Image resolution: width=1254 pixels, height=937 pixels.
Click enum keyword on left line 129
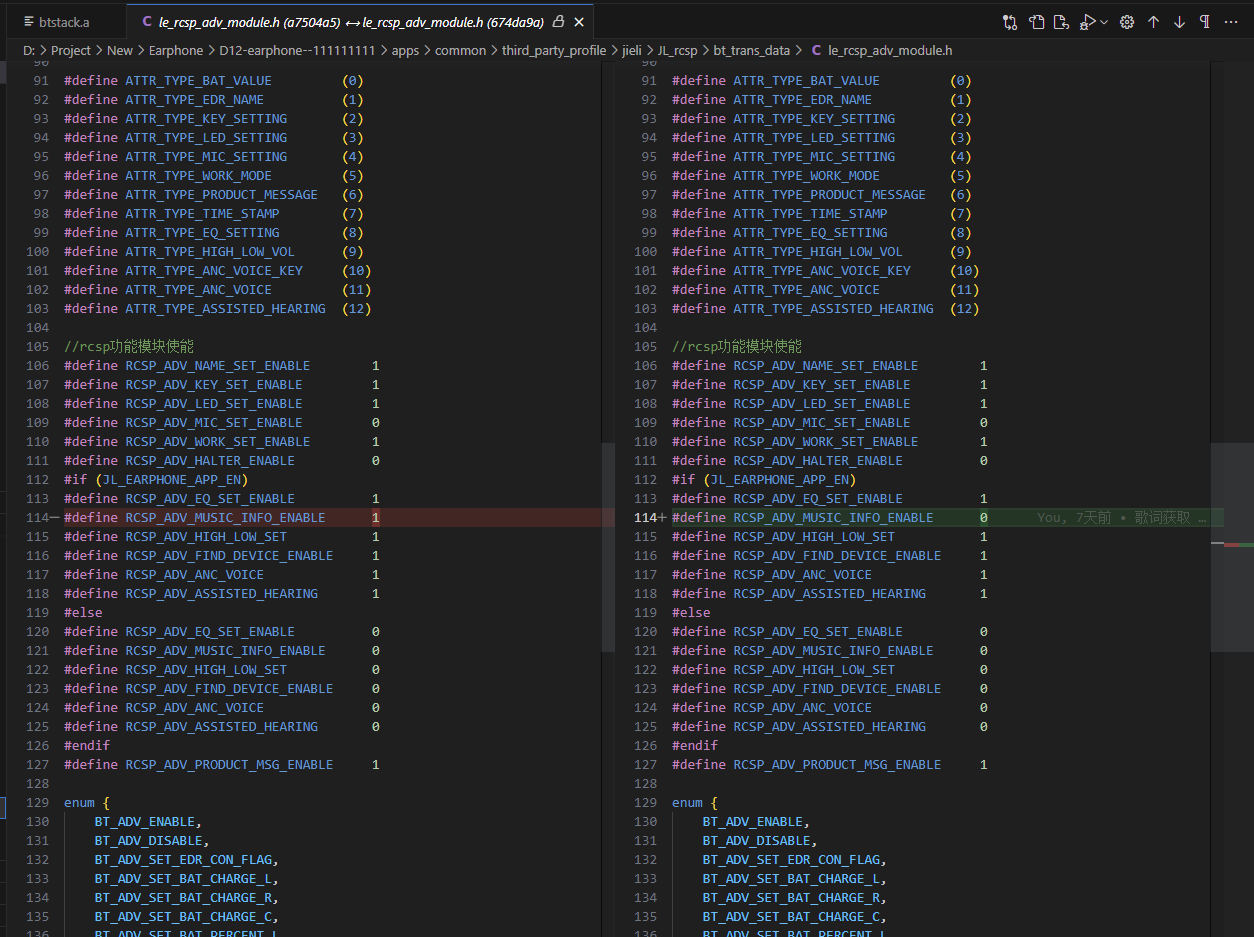79,803
